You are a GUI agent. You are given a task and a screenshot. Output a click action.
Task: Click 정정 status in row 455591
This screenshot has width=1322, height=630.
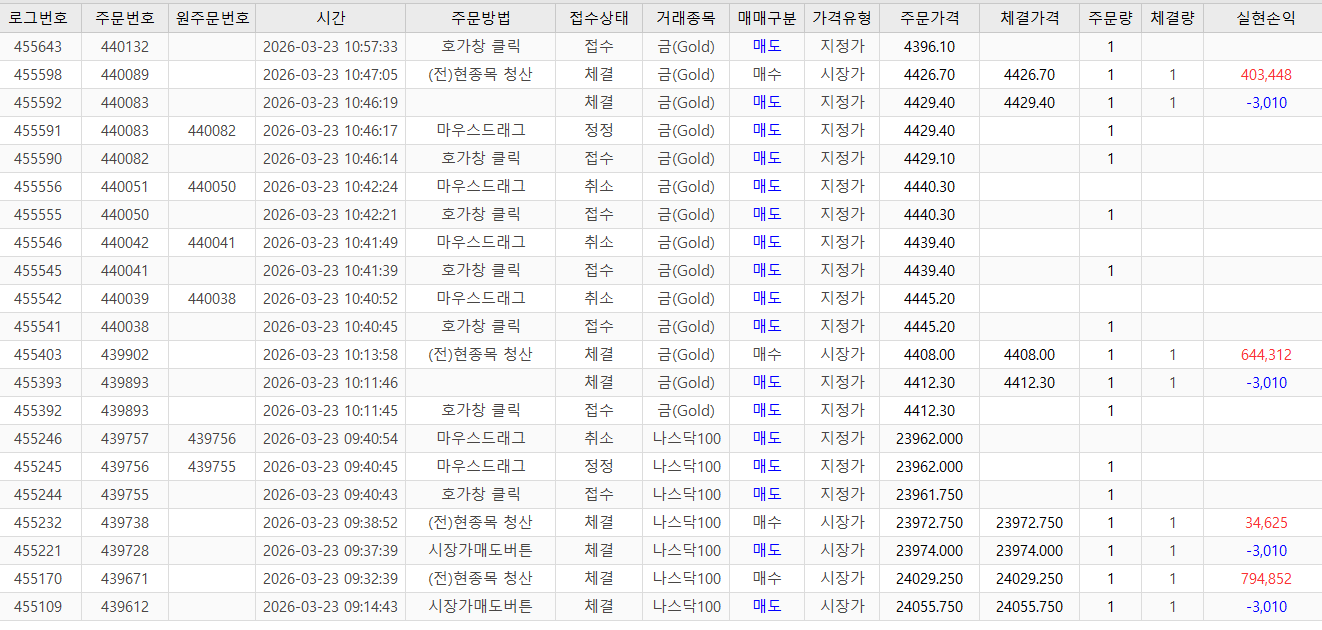click(x=599, y=130)
